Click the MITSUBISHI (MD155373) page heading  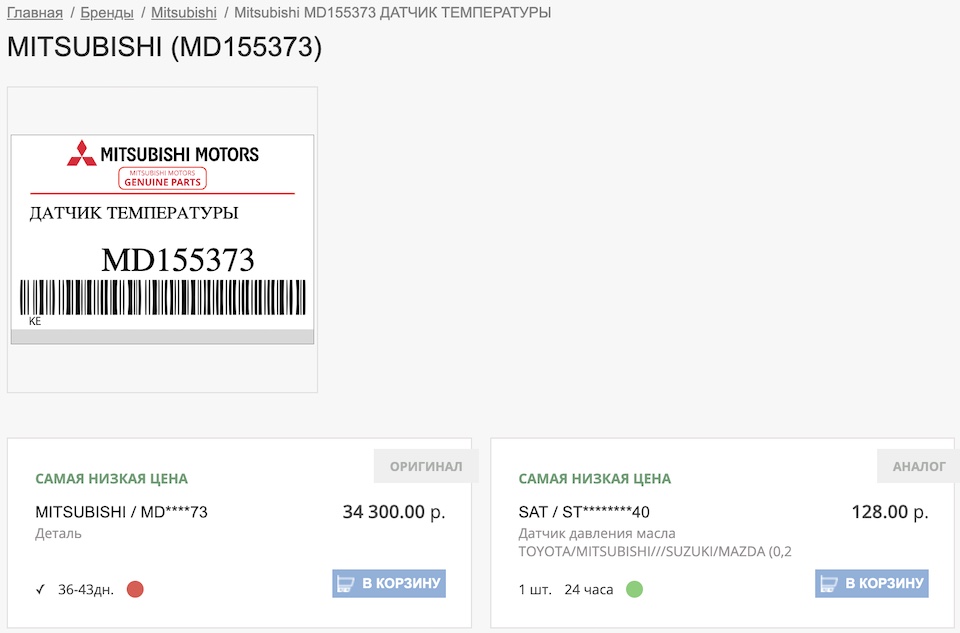[164, 48]
